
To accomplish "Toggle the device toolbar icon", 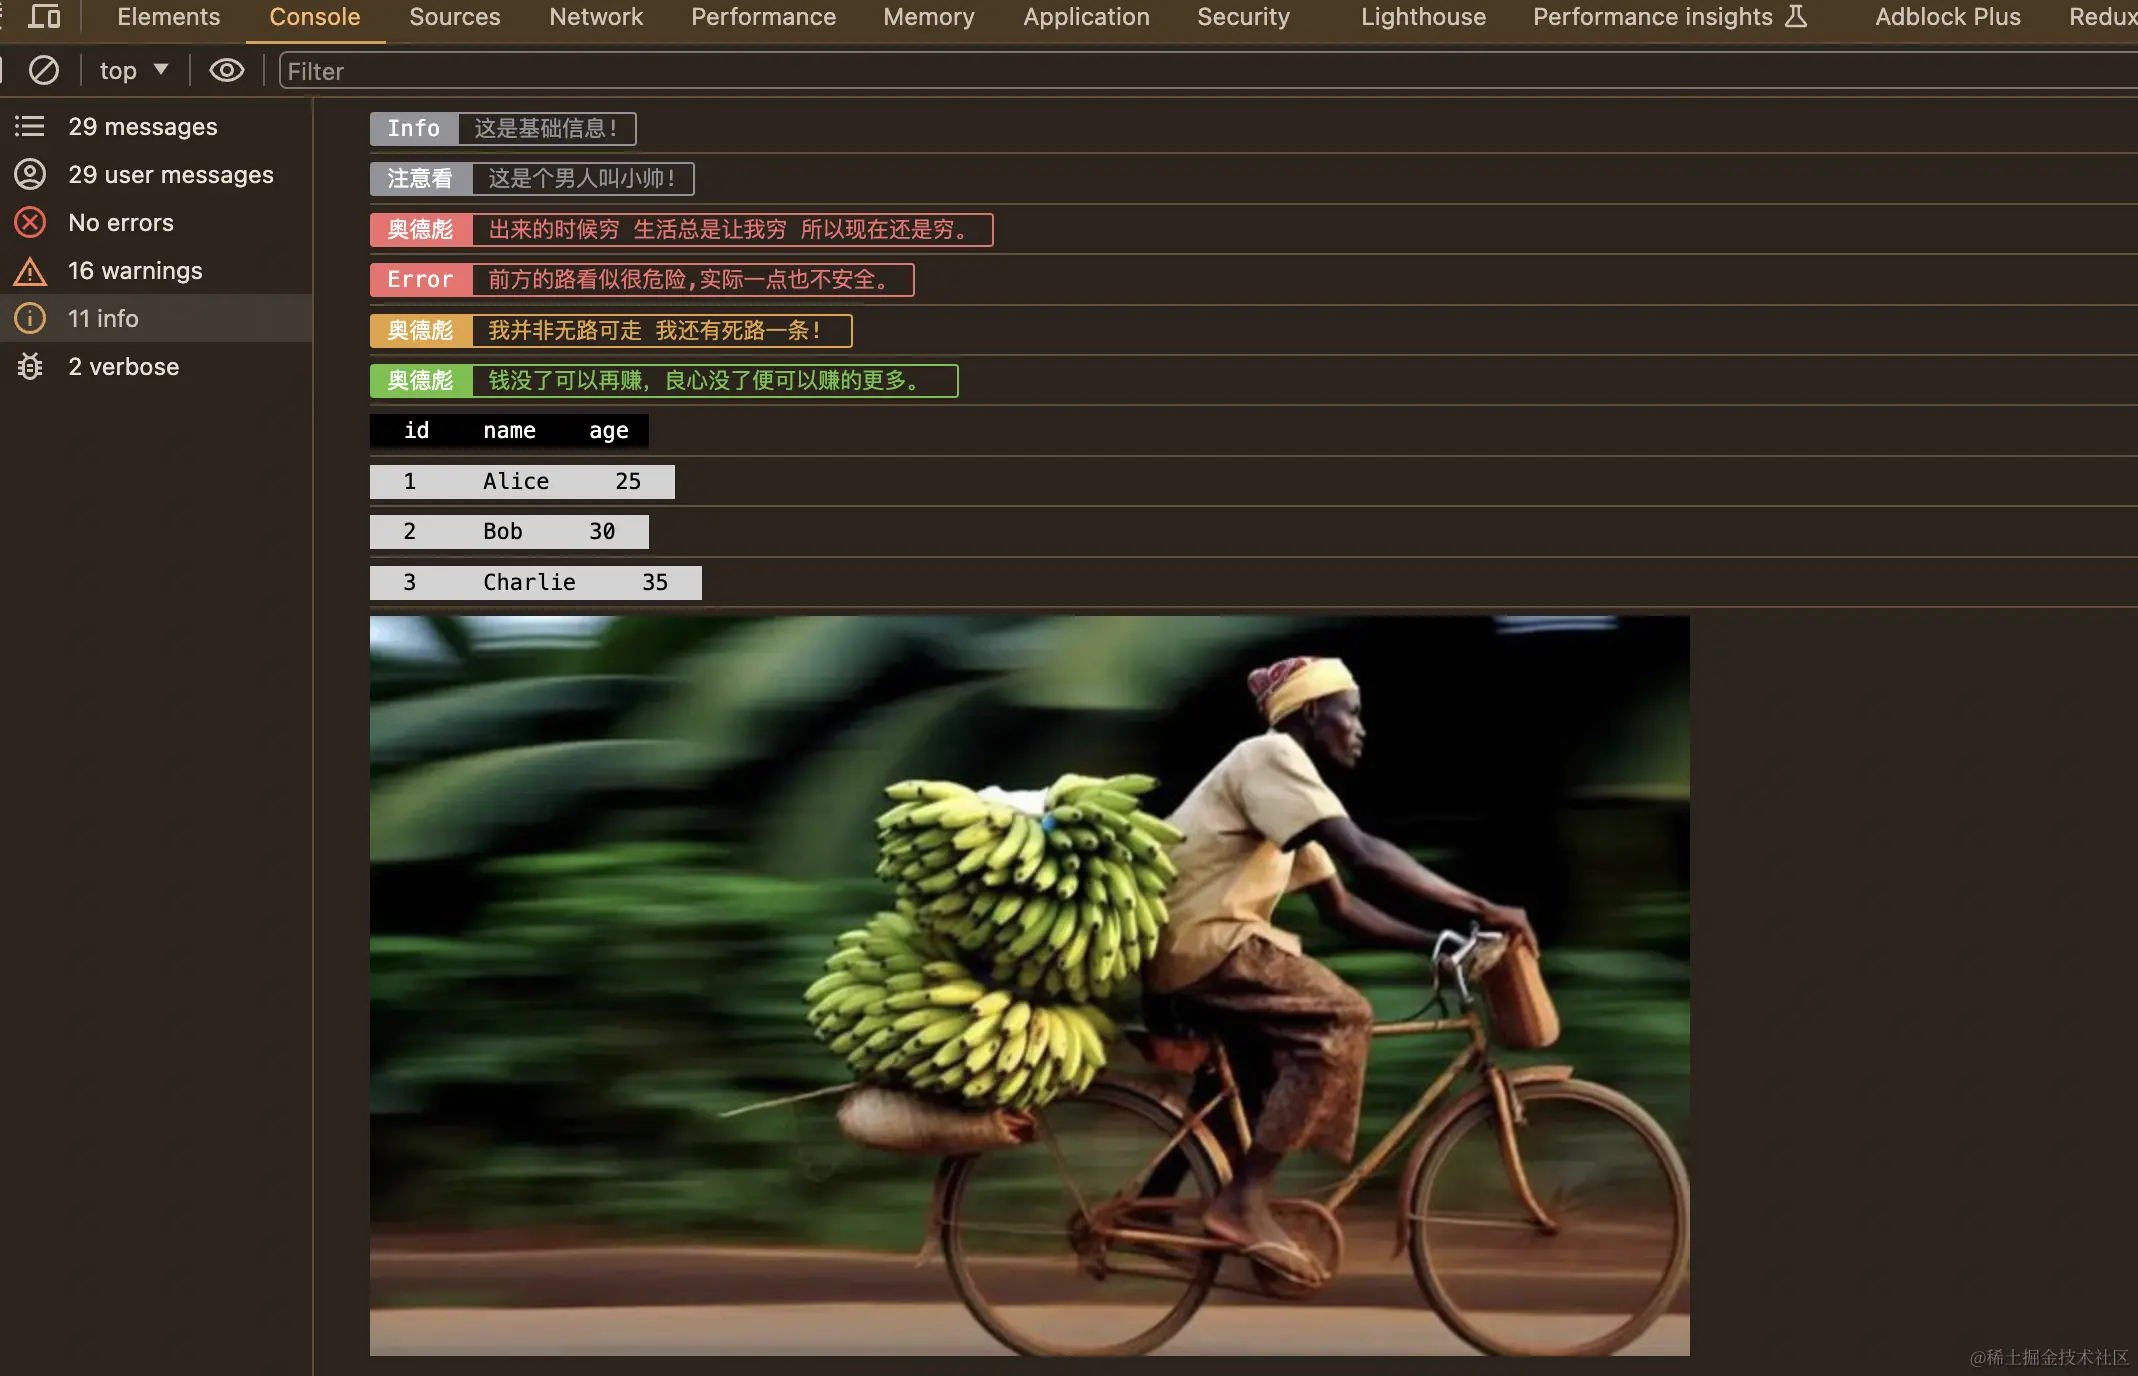I will 44,16.
